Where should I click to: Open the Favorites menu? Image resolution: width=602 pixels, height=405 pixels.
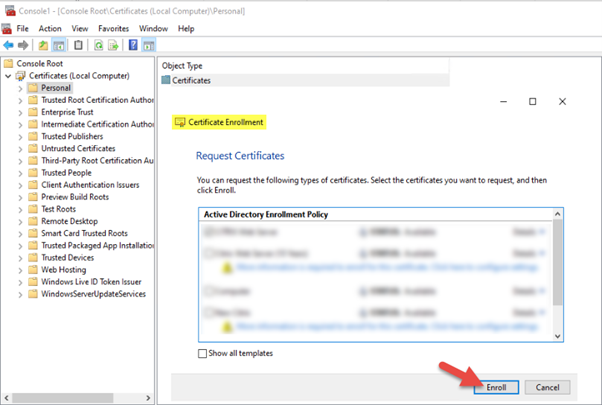pos(113,28)
